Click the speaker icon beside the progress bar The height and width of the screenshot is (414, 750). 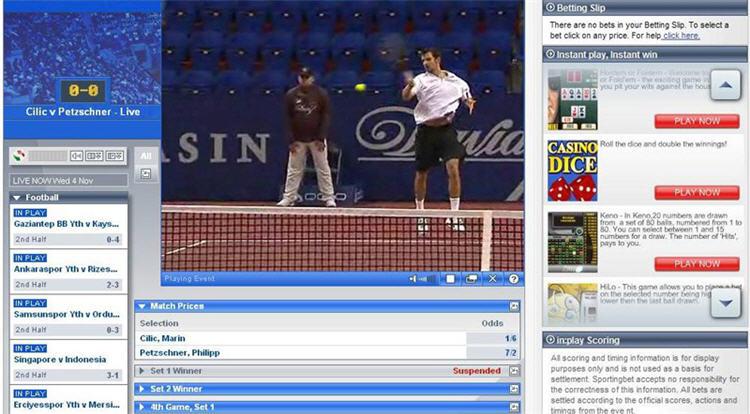(x=77, y=156)
